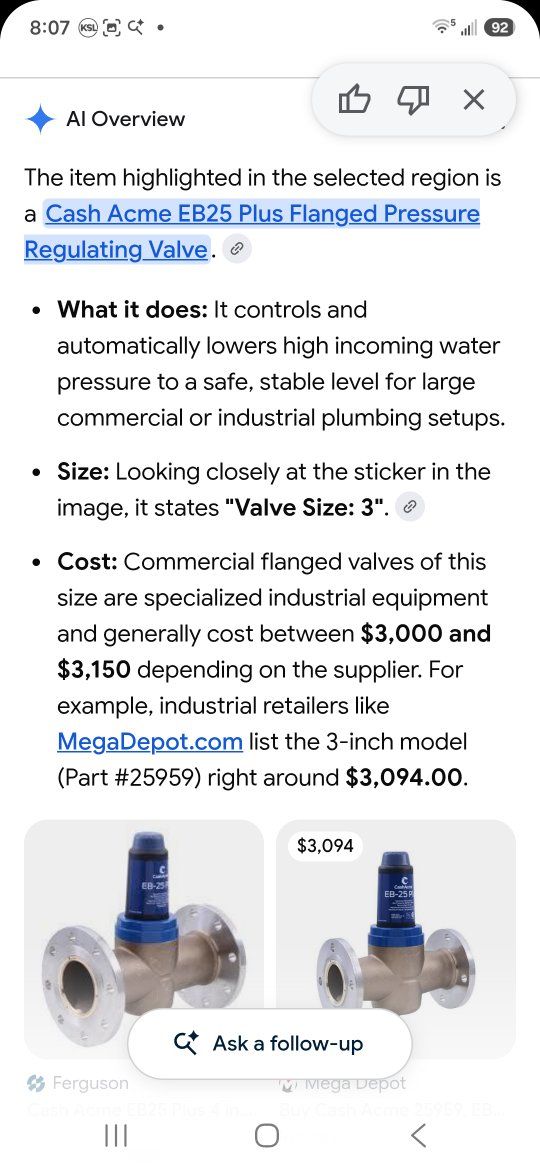
Task: Dismiss the feedback popup with the X
Action: (474, 99)
